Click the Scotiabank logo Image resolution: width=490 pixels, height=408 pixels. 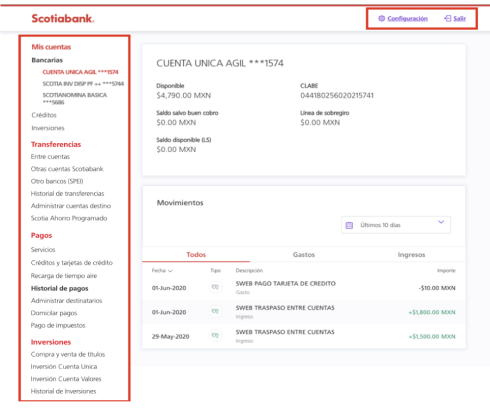[63, 18]
